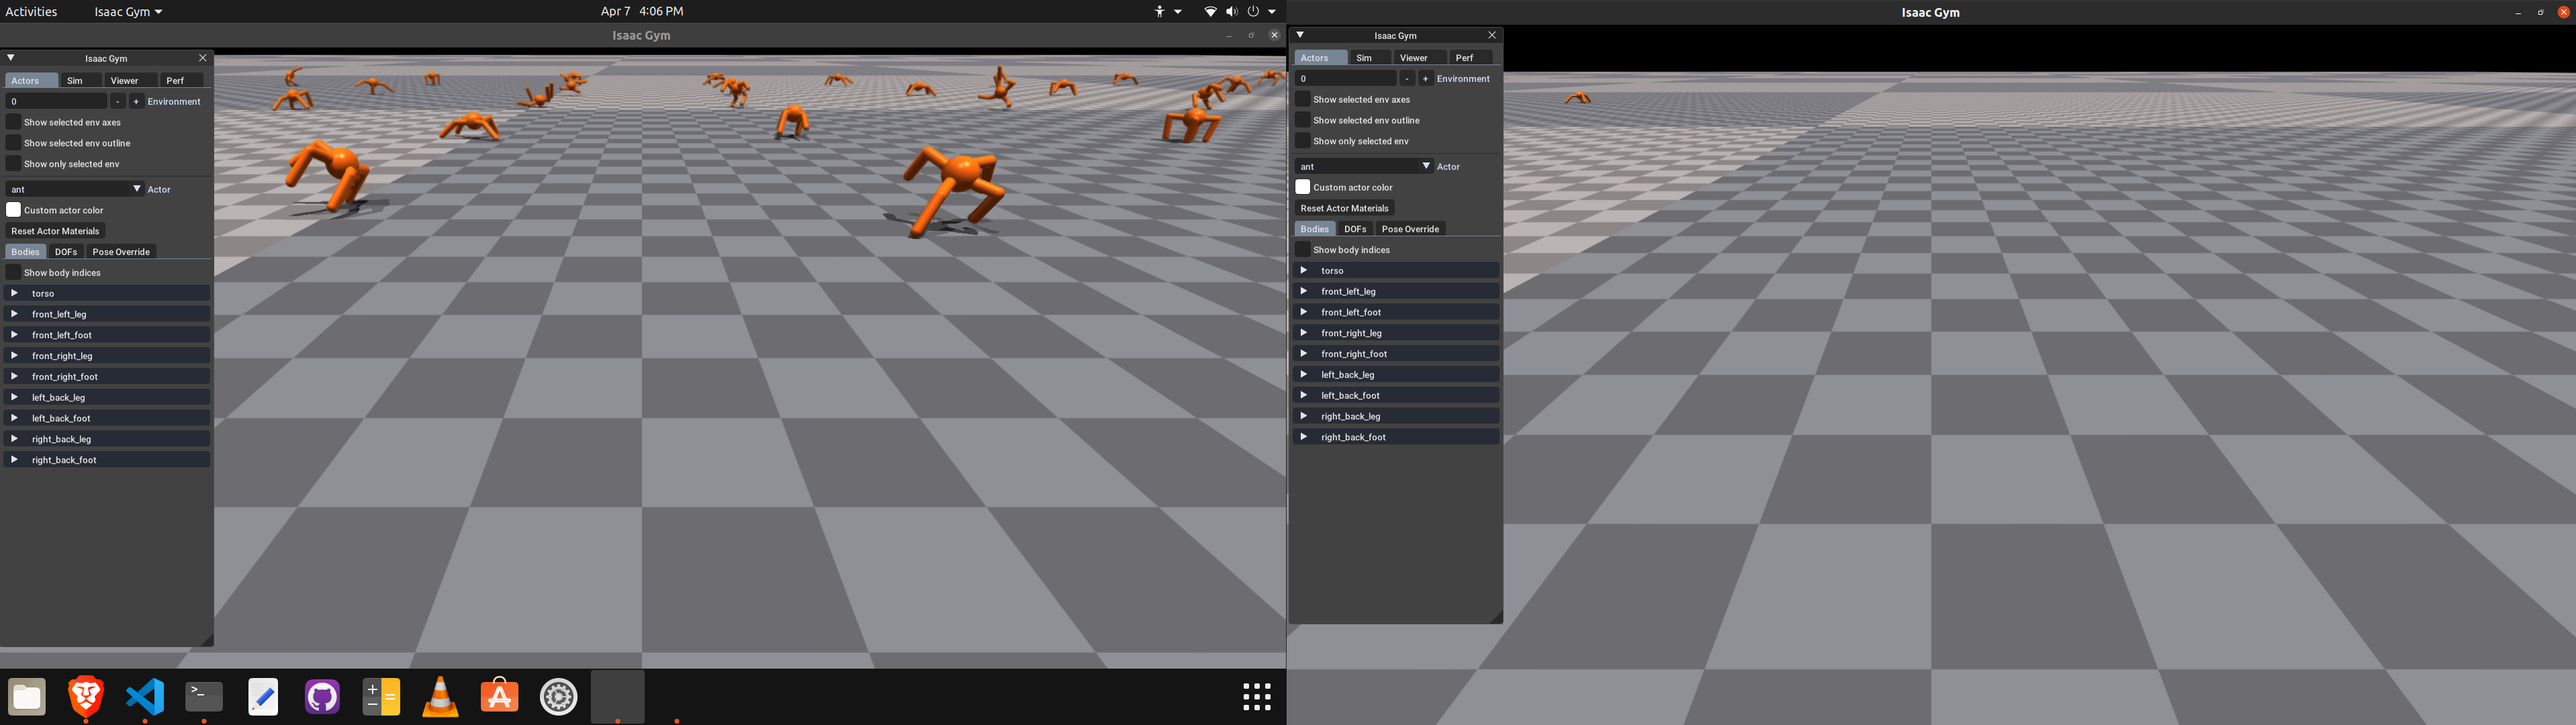Click the Custom actor color swatch
The width and height of the screenshot is (2576, 725).
coord(14,209)
